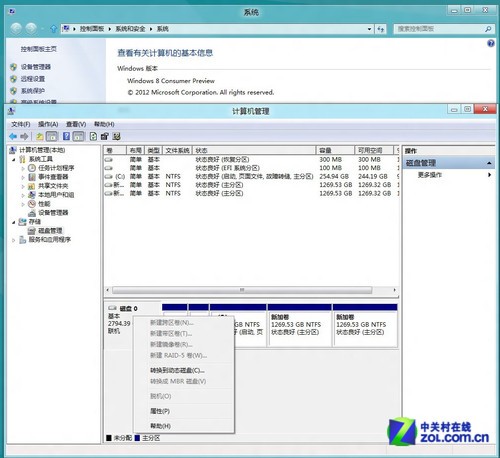Viewport: 500px width, 458px height.
Task: Open the 操作(A) menu
Action: (48, 124)
